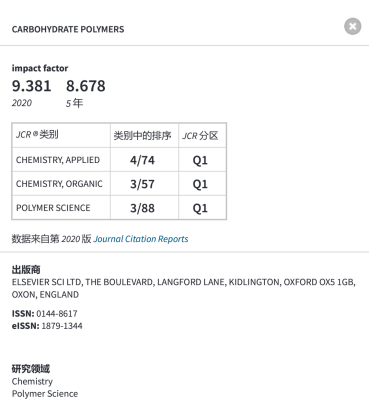Image resolution: width=369 pixels, height=415 pixels.
Task: Select the 2020 impact factor value 9.381
Action: pos(32,86)
